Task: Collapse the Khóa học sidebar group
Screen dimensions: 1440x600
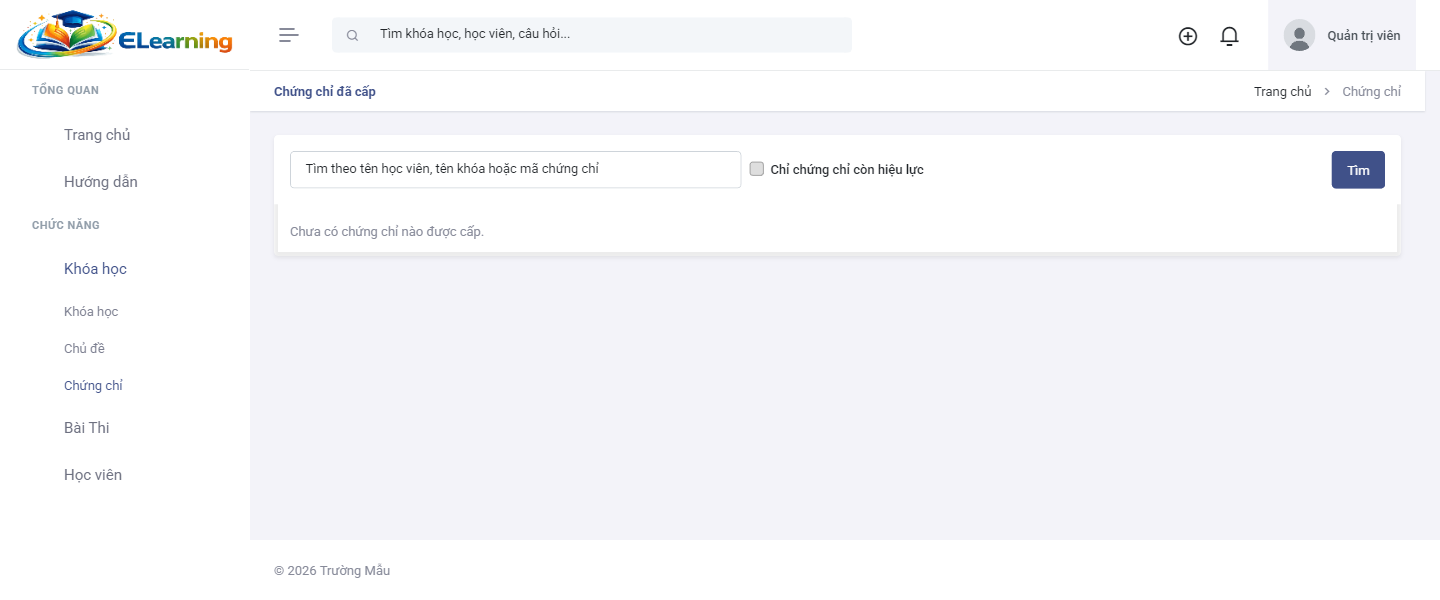Action: (95, 269)
